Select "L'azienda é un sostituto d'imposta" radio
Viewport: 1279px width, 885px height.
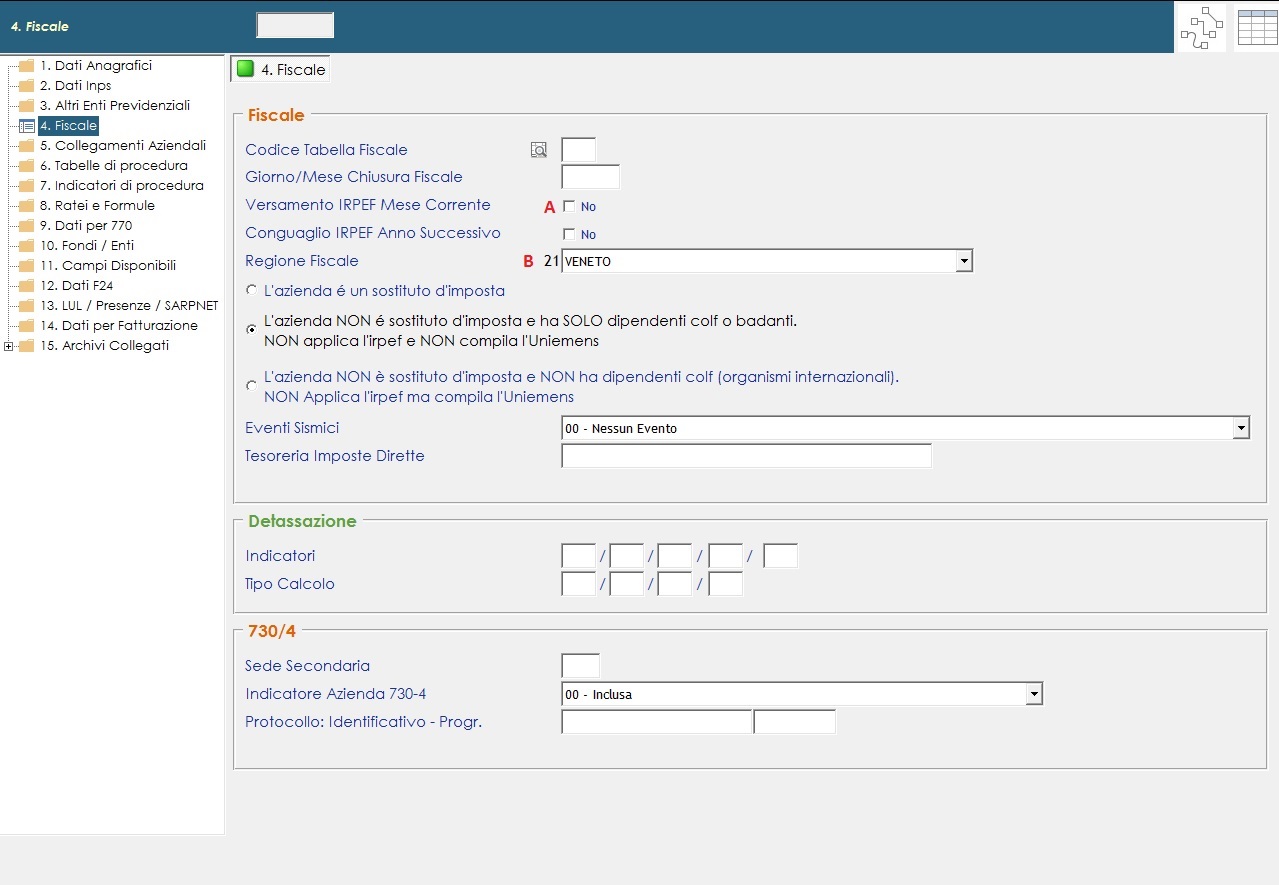pyautogui.click(x=251, y=290)
